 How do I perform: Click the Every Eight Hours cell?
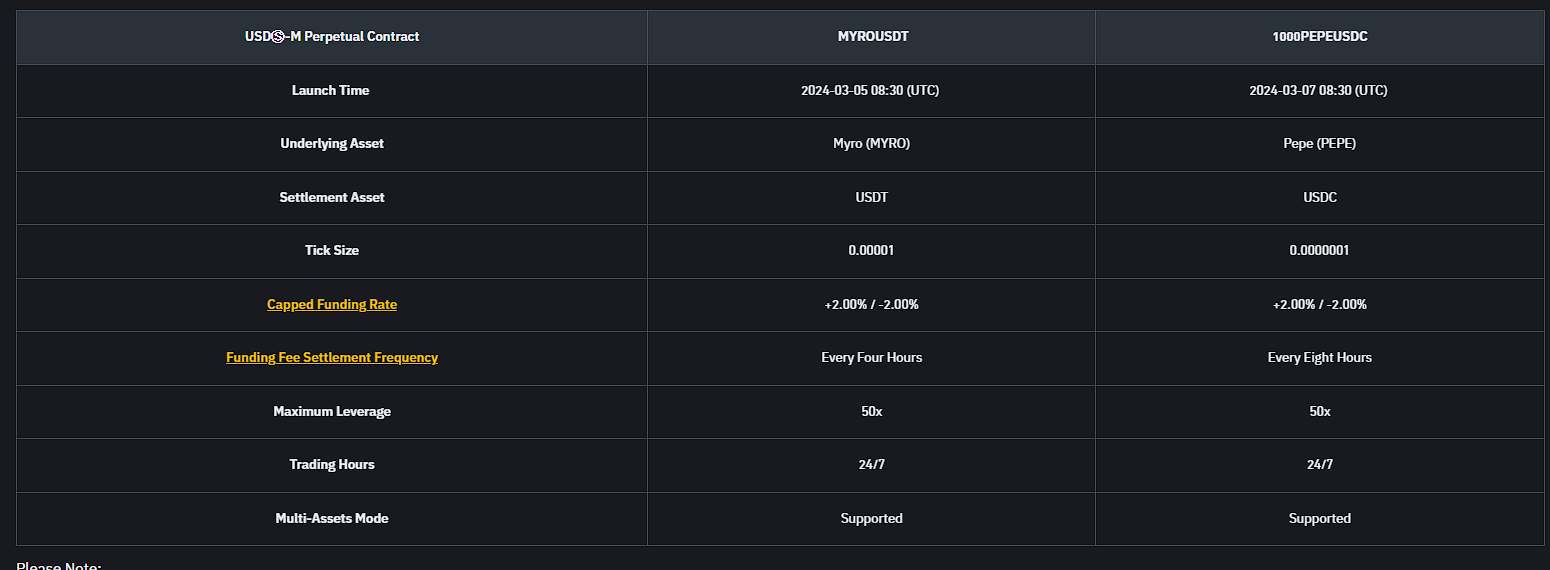click(x=1319, y=357)
